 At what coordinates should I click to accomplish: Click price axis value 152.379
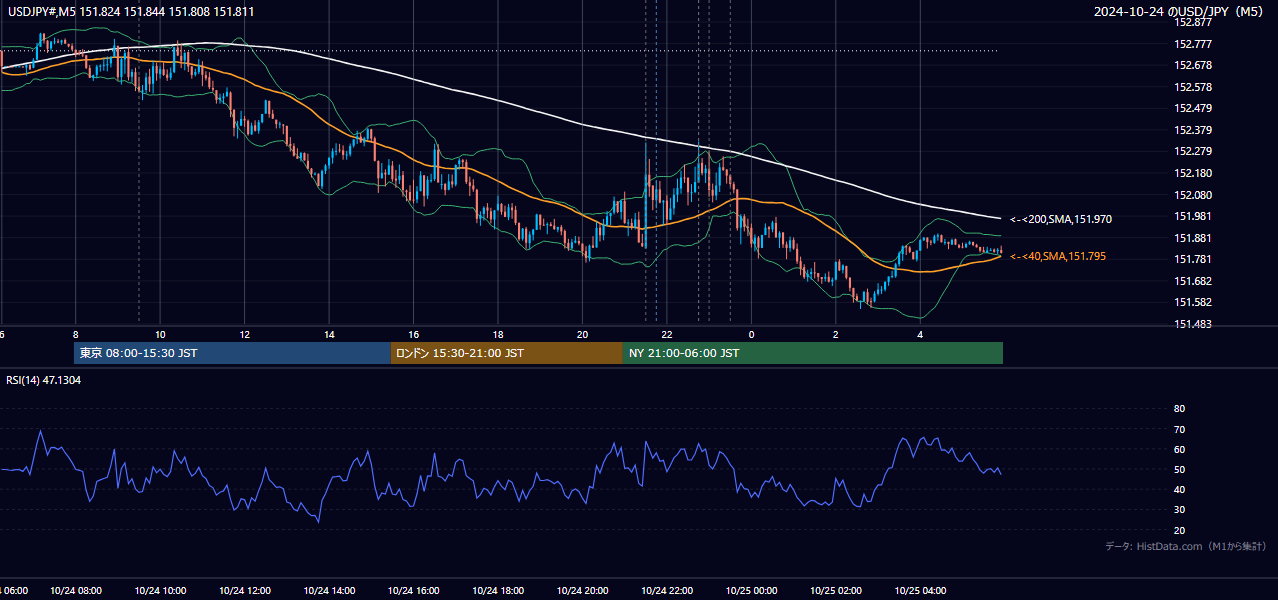tap(1194, 130)
